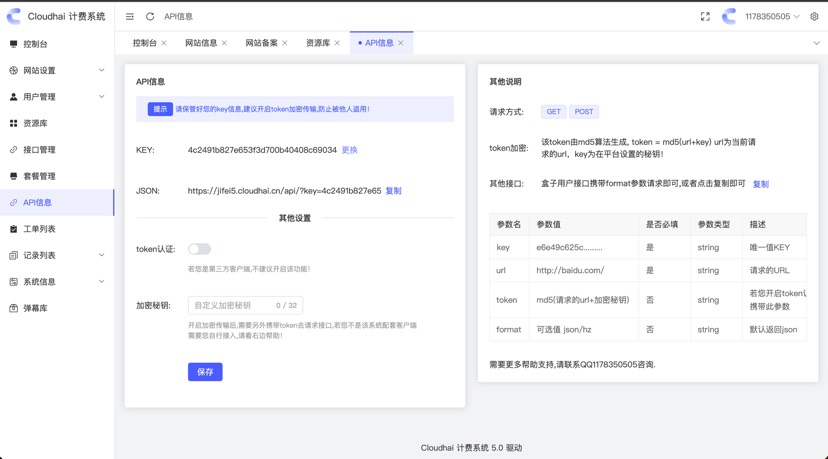The height and width of the screenshot is (459, 828).
Task: Select the GET request method tag
Action: [x=553, y=112]
